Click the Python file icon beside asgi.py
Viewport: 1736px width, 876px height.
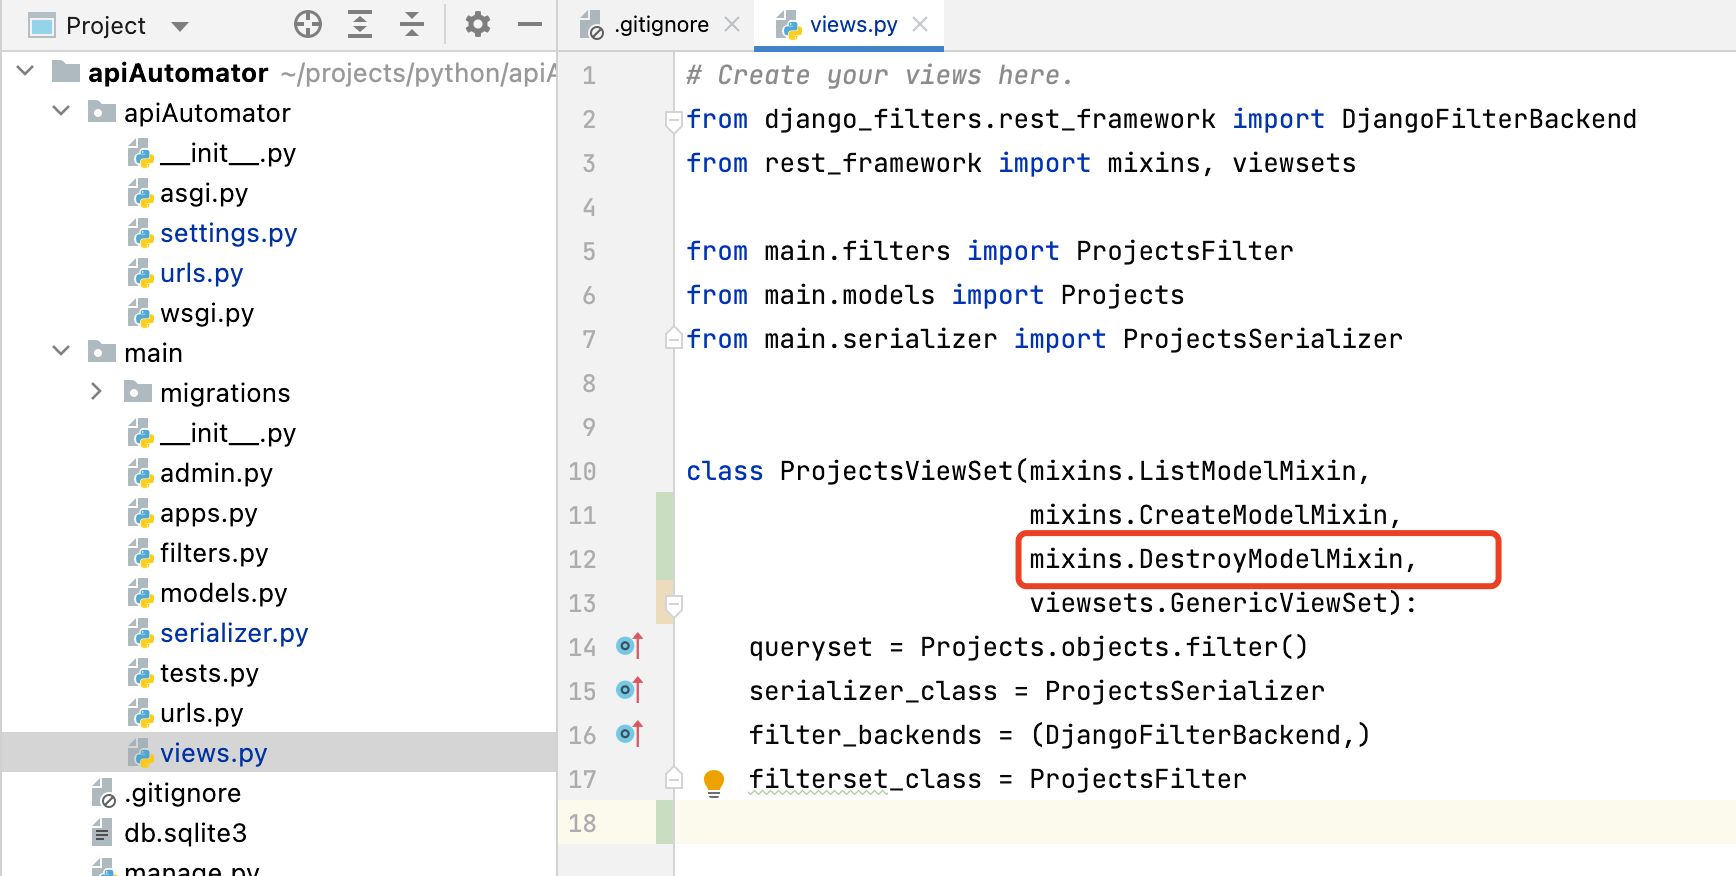click(140, 193)
